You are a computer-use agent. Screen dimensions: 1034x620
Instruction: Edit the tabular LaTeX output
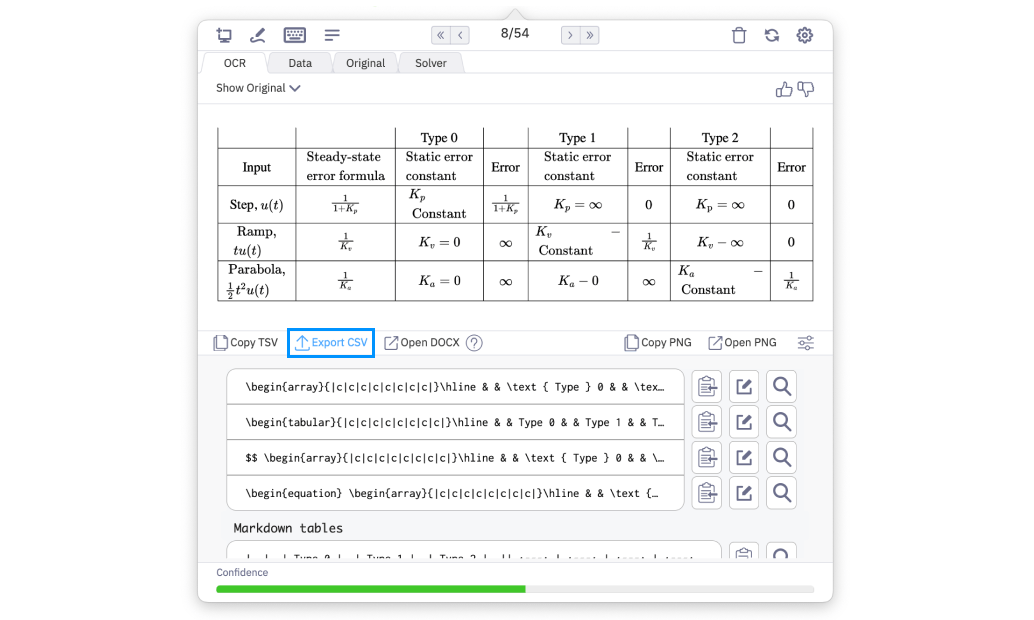[x=744, y=421]
